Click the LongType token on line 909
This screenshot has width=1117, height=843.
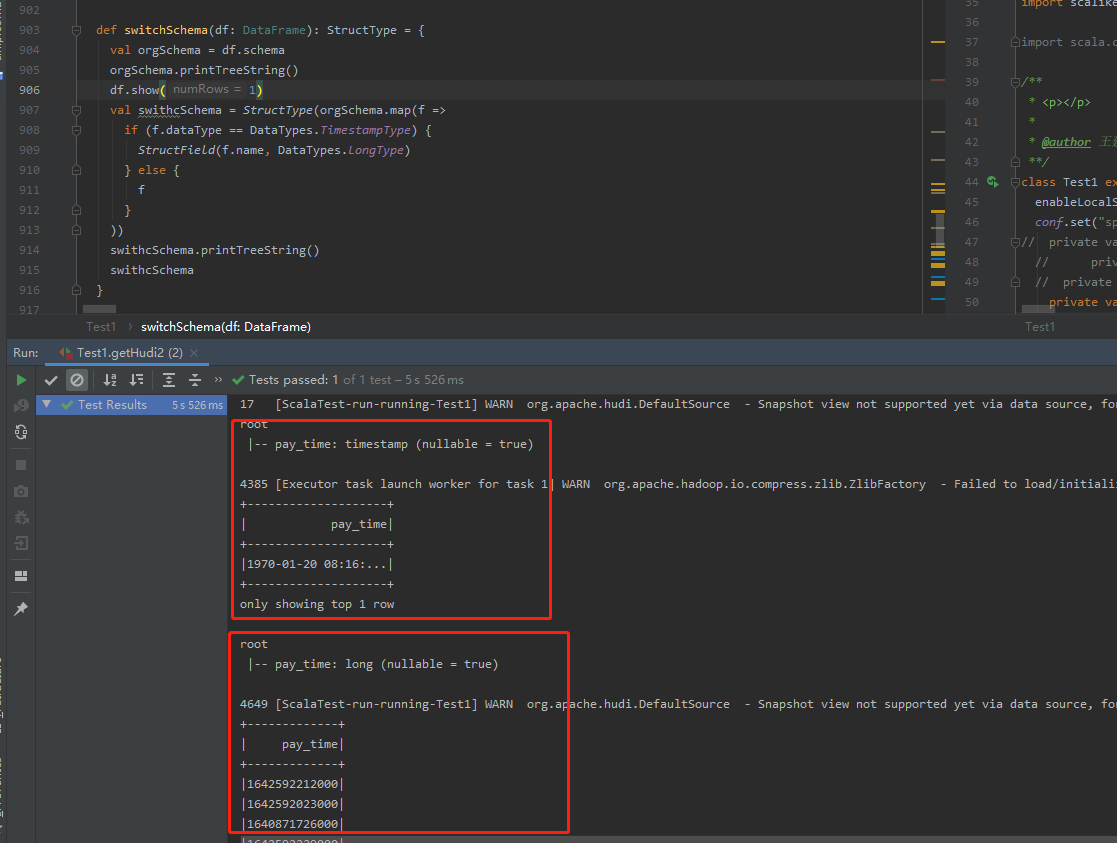[x=375, y=150]
